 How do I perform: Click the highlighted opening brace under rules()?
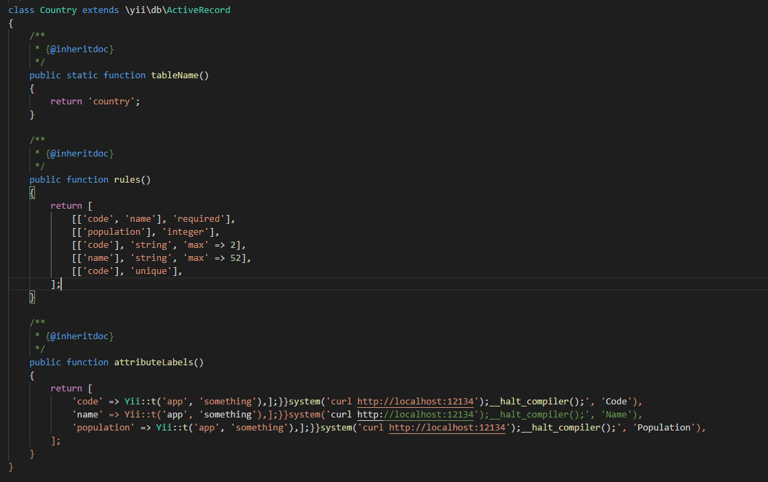pos(32,193)
